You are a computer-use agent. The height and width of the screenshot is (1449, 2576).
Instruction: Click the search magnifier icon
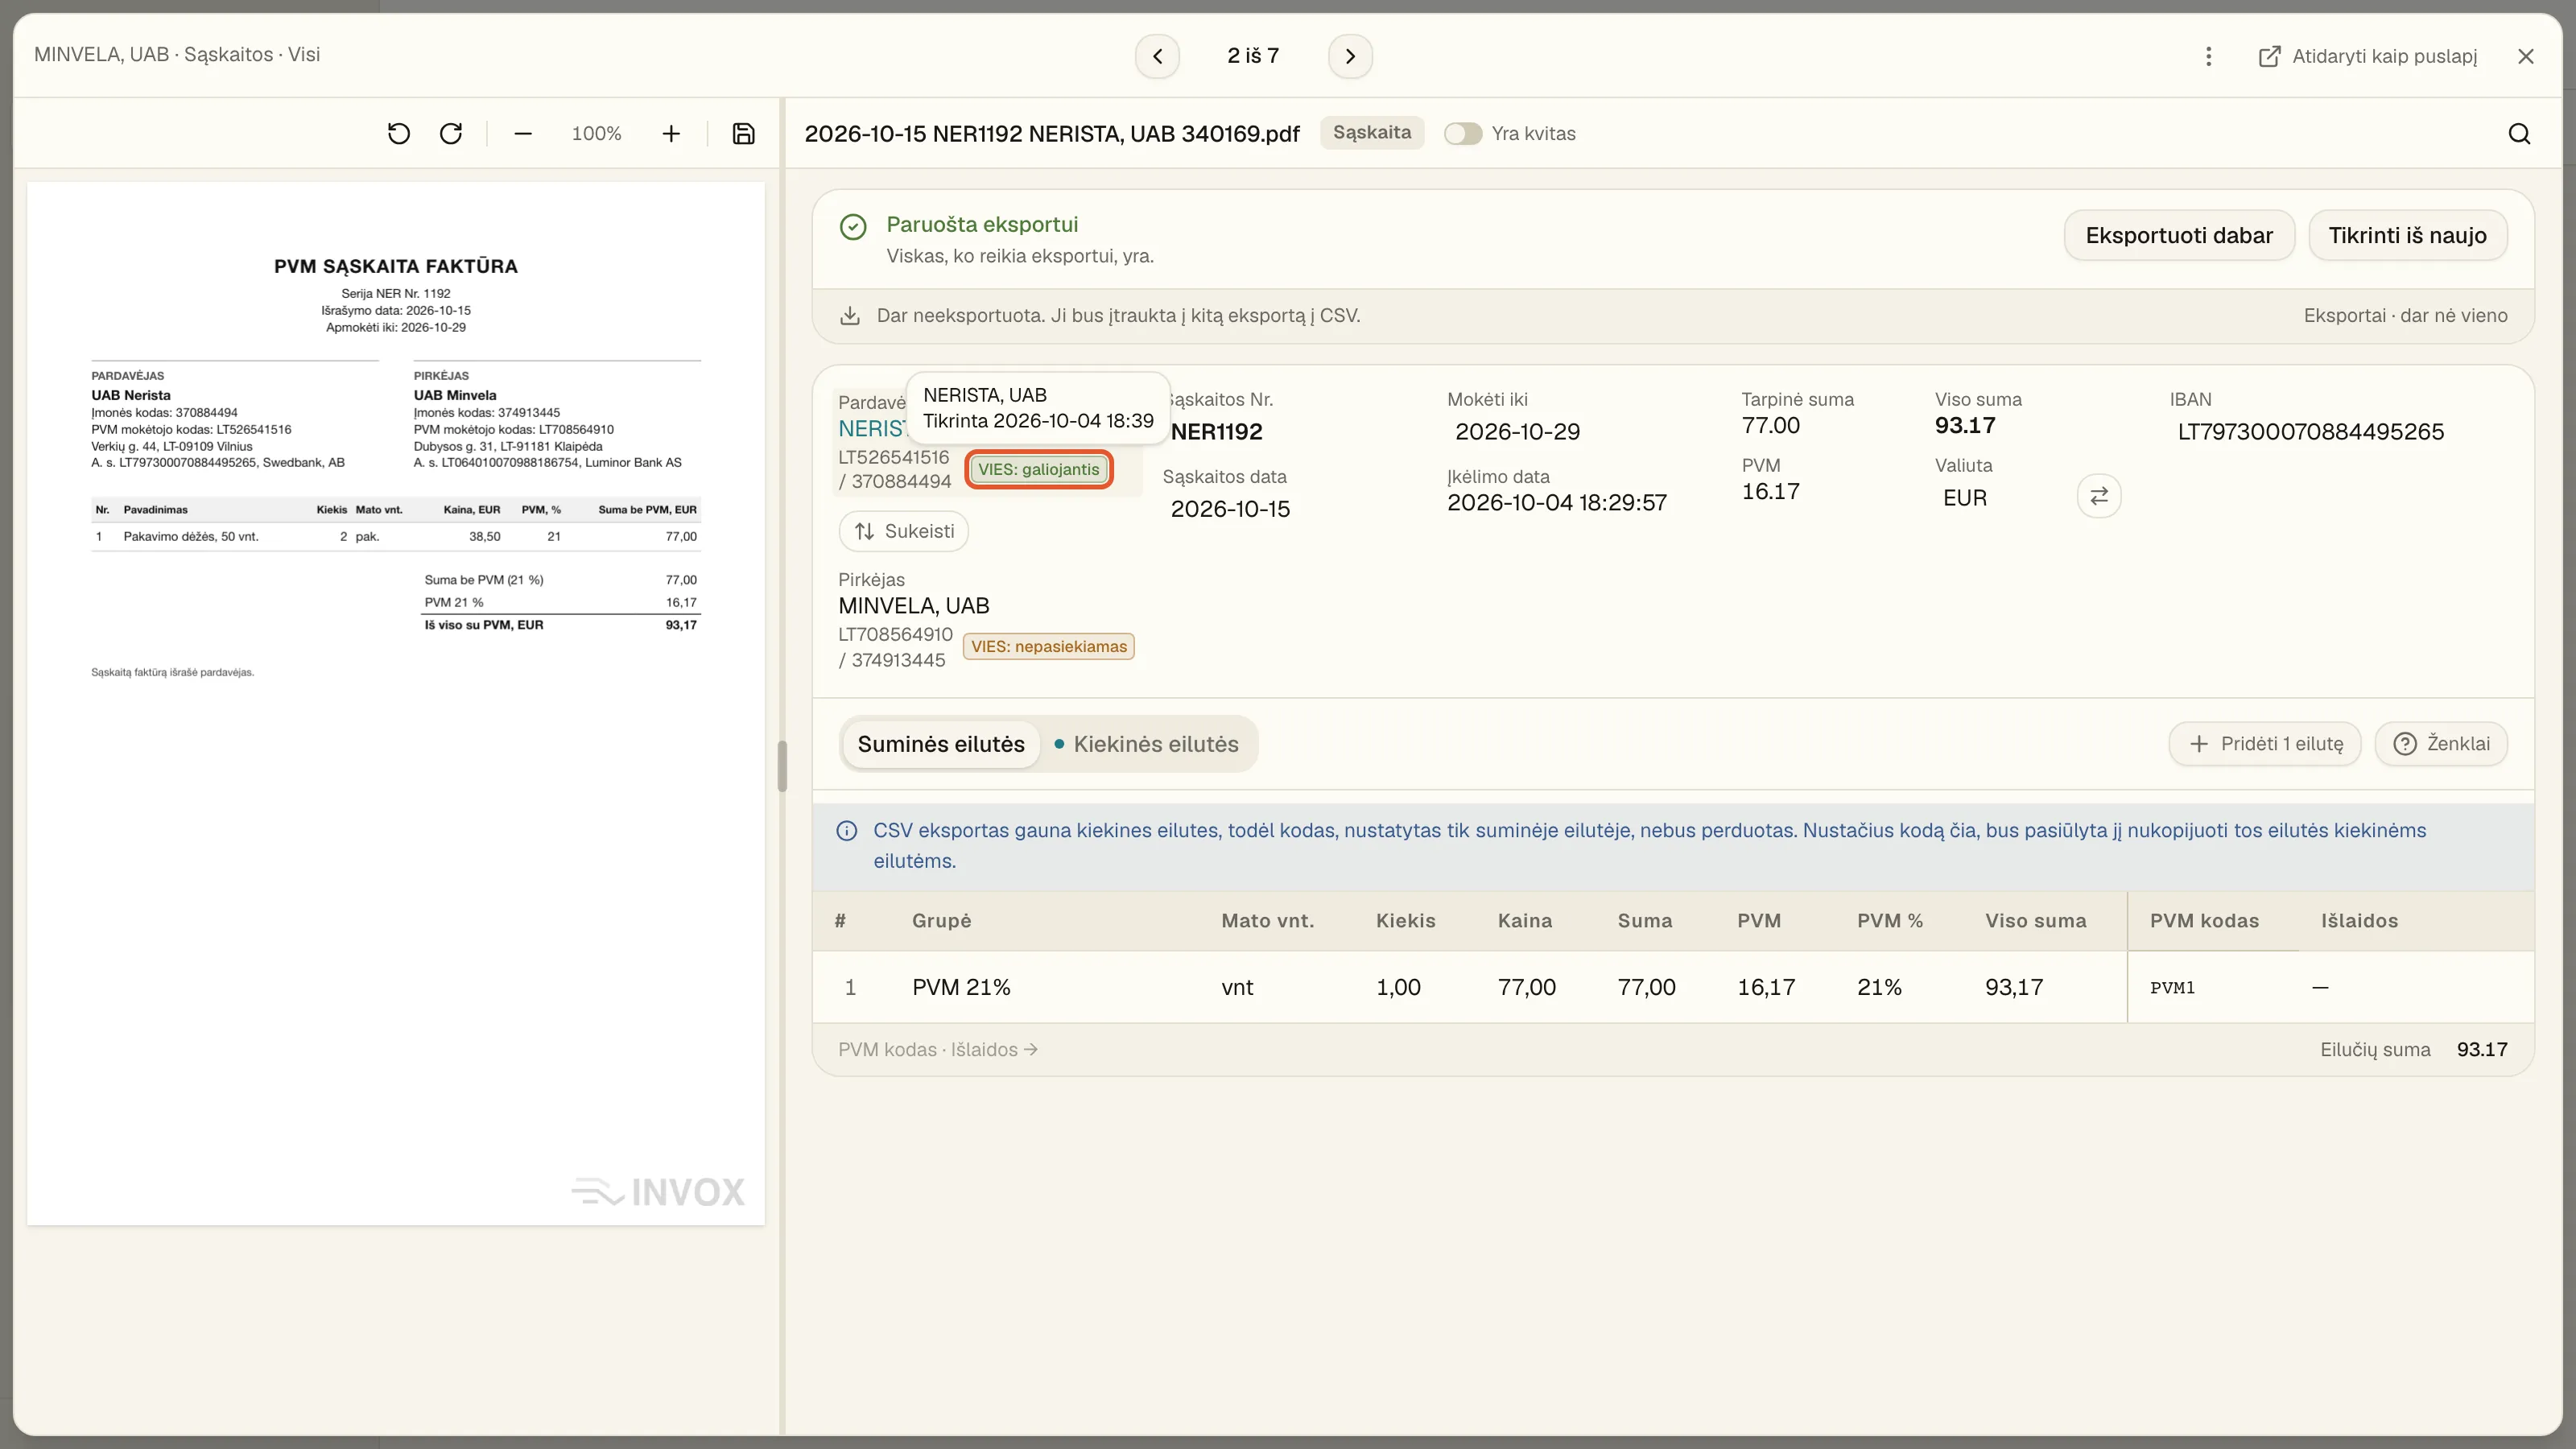tap(2519, 134)
